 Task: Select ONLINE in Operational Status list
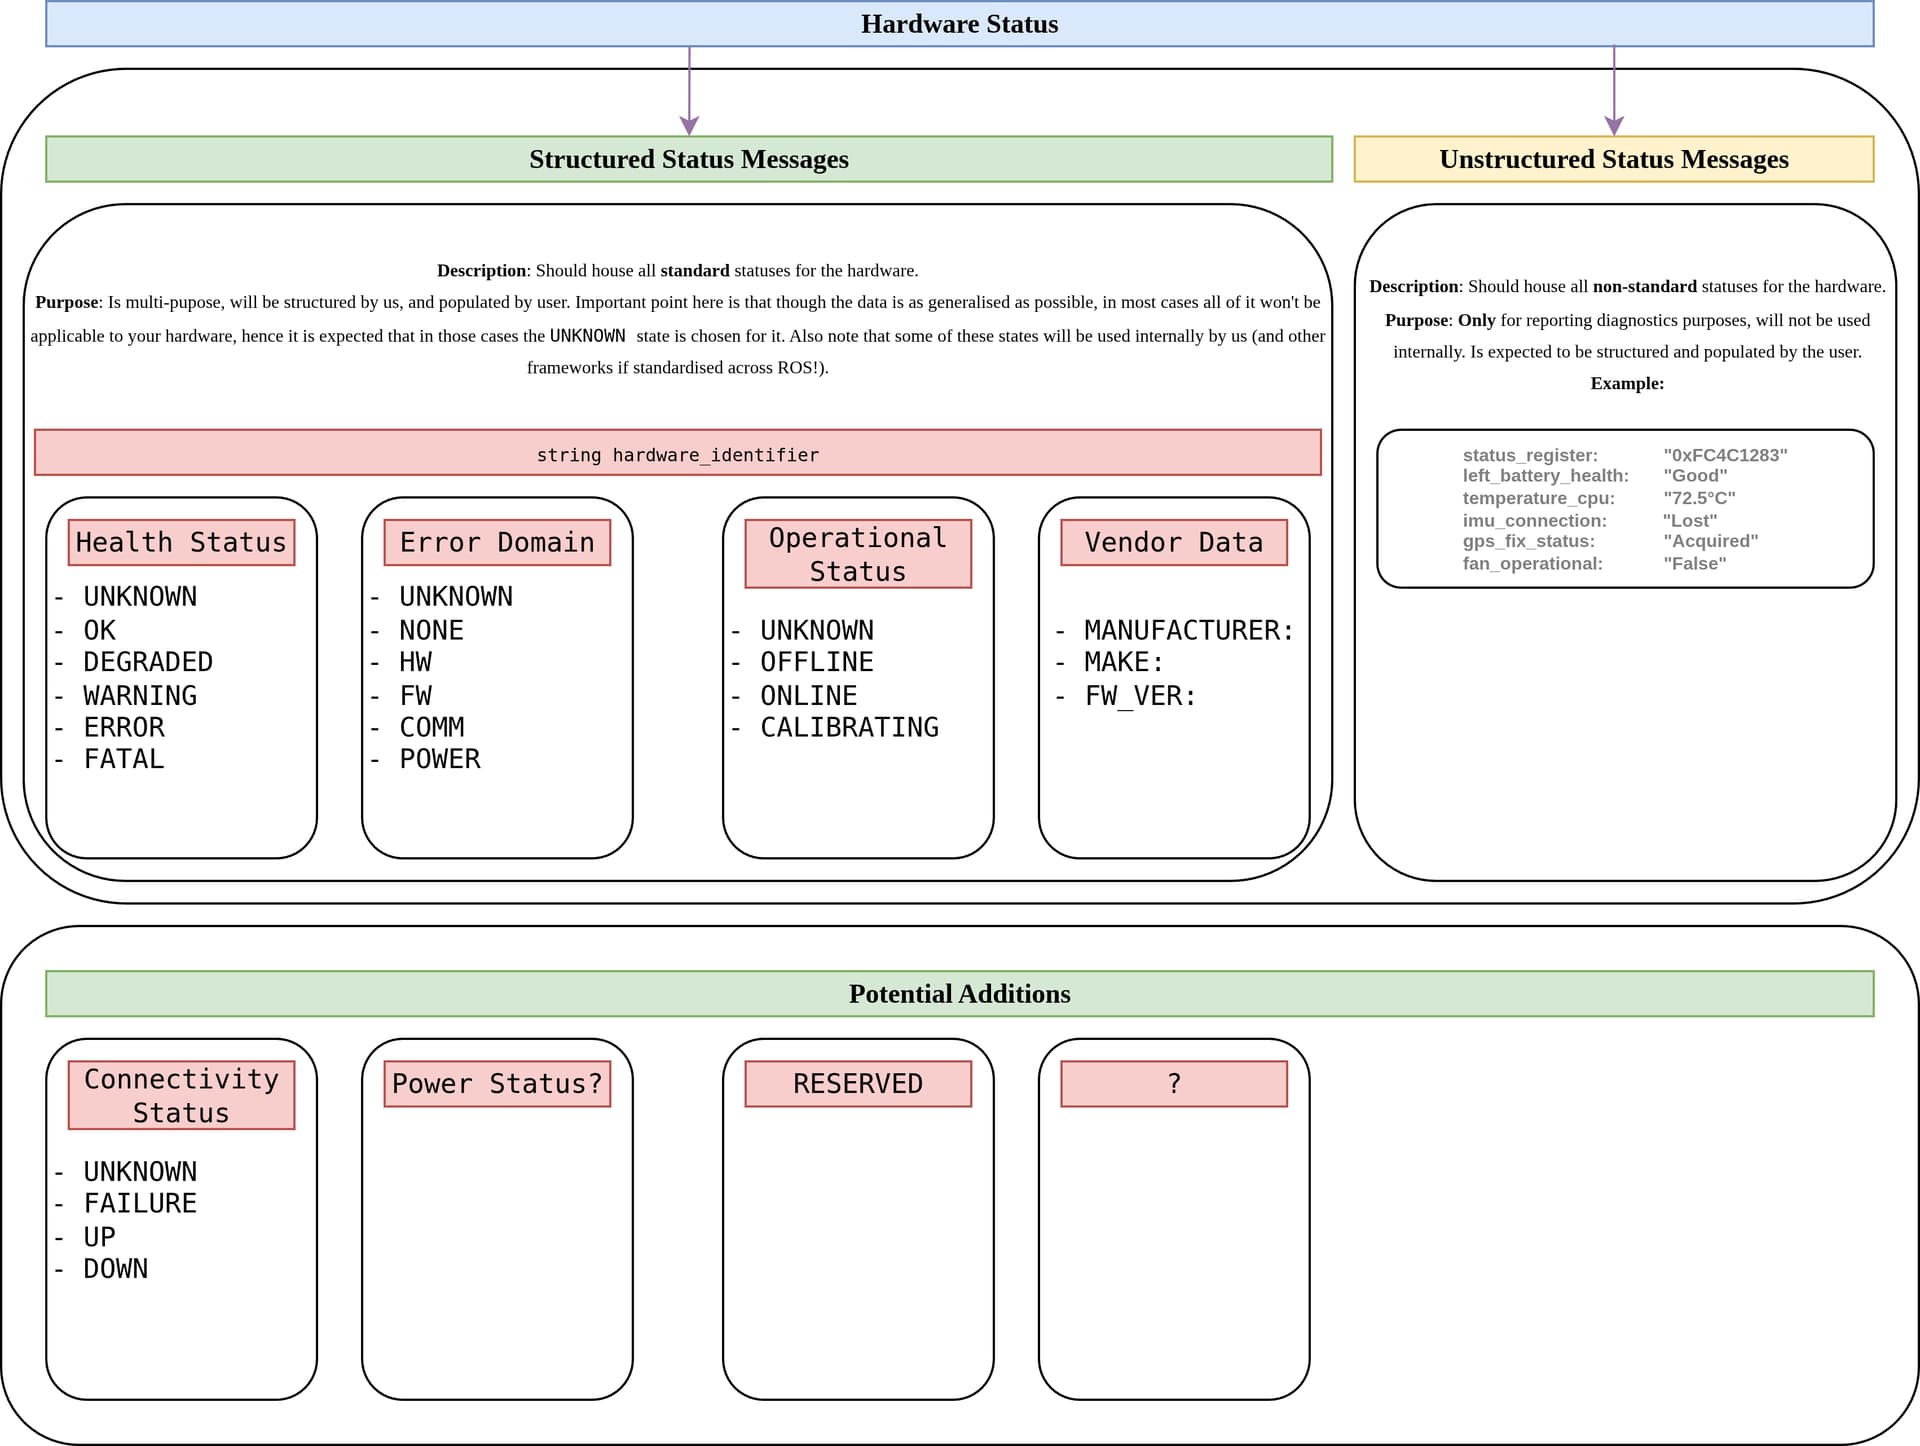click(x=809, y=695)
